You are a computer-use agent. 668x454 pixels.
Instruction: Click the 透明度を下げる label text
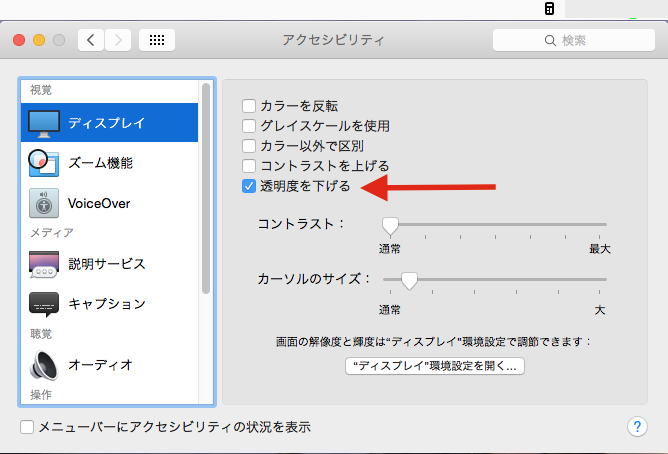[305, 186]
